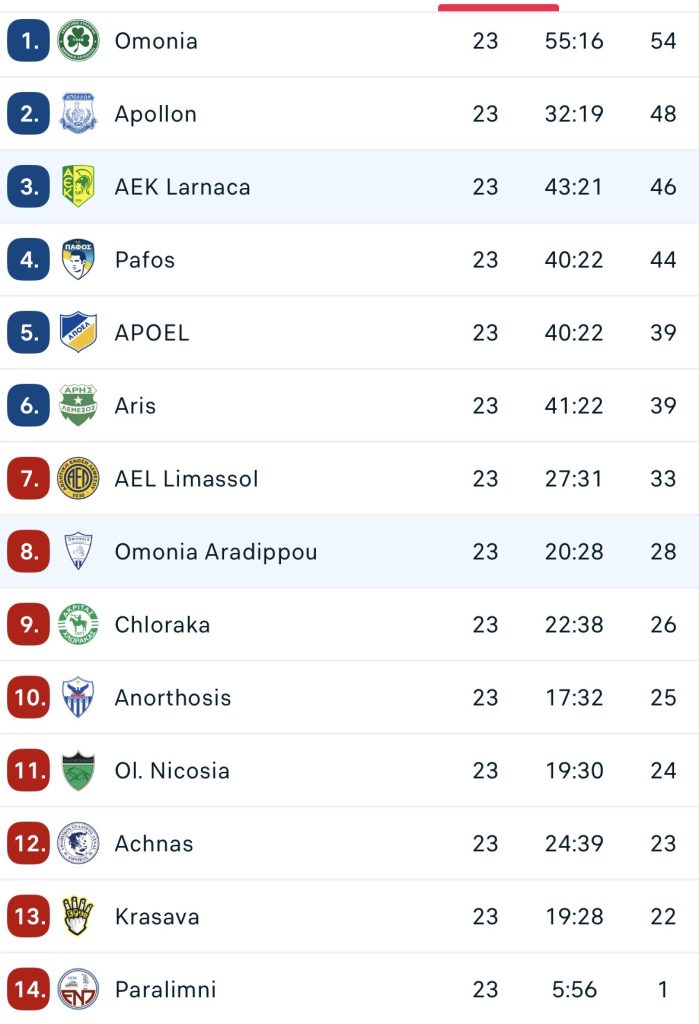Select the red-underlined active tab at top
Viewport: 699px width, 1024px height.
pos(498,8)
